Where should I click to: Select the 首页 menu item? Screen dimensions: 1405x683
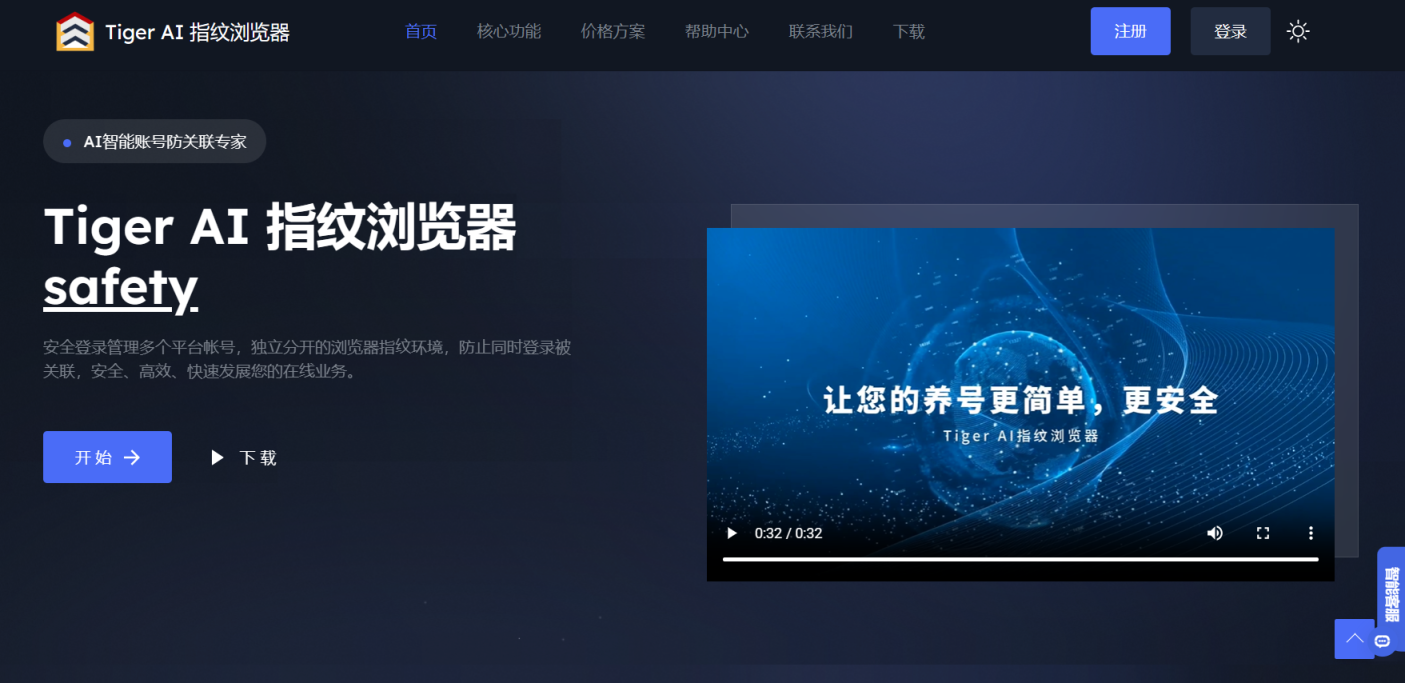[420, 31]
